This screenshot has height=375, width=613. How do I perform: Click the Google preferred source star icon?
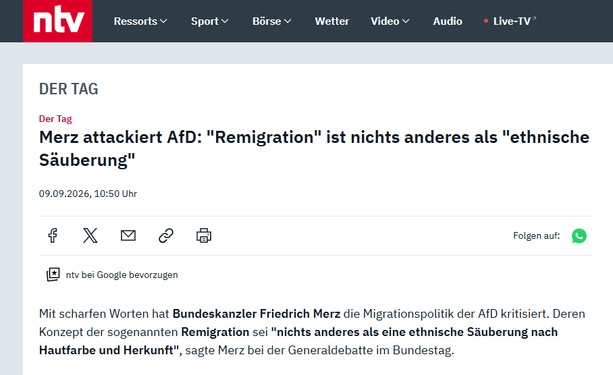[53, 275]
